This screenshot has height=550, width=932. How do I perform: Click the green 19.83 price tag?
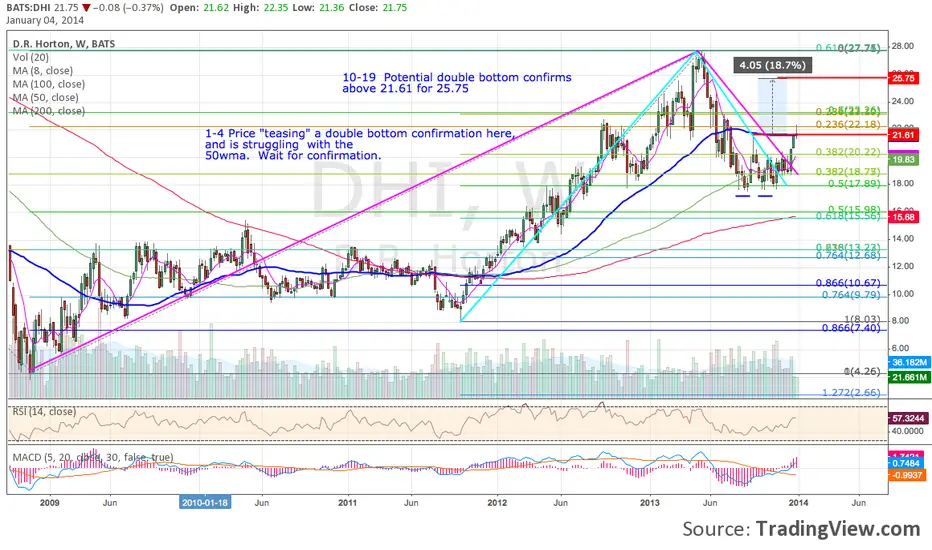[903, 159]
